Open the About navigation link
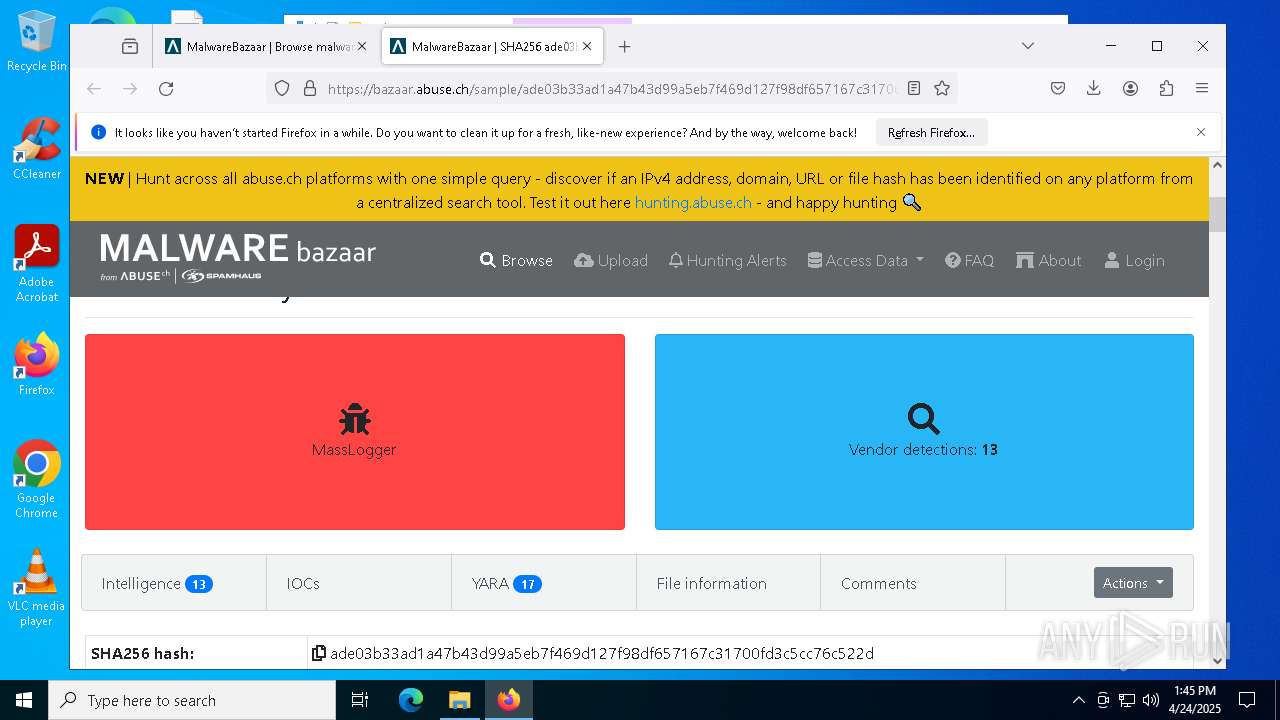 point(1049,260)
